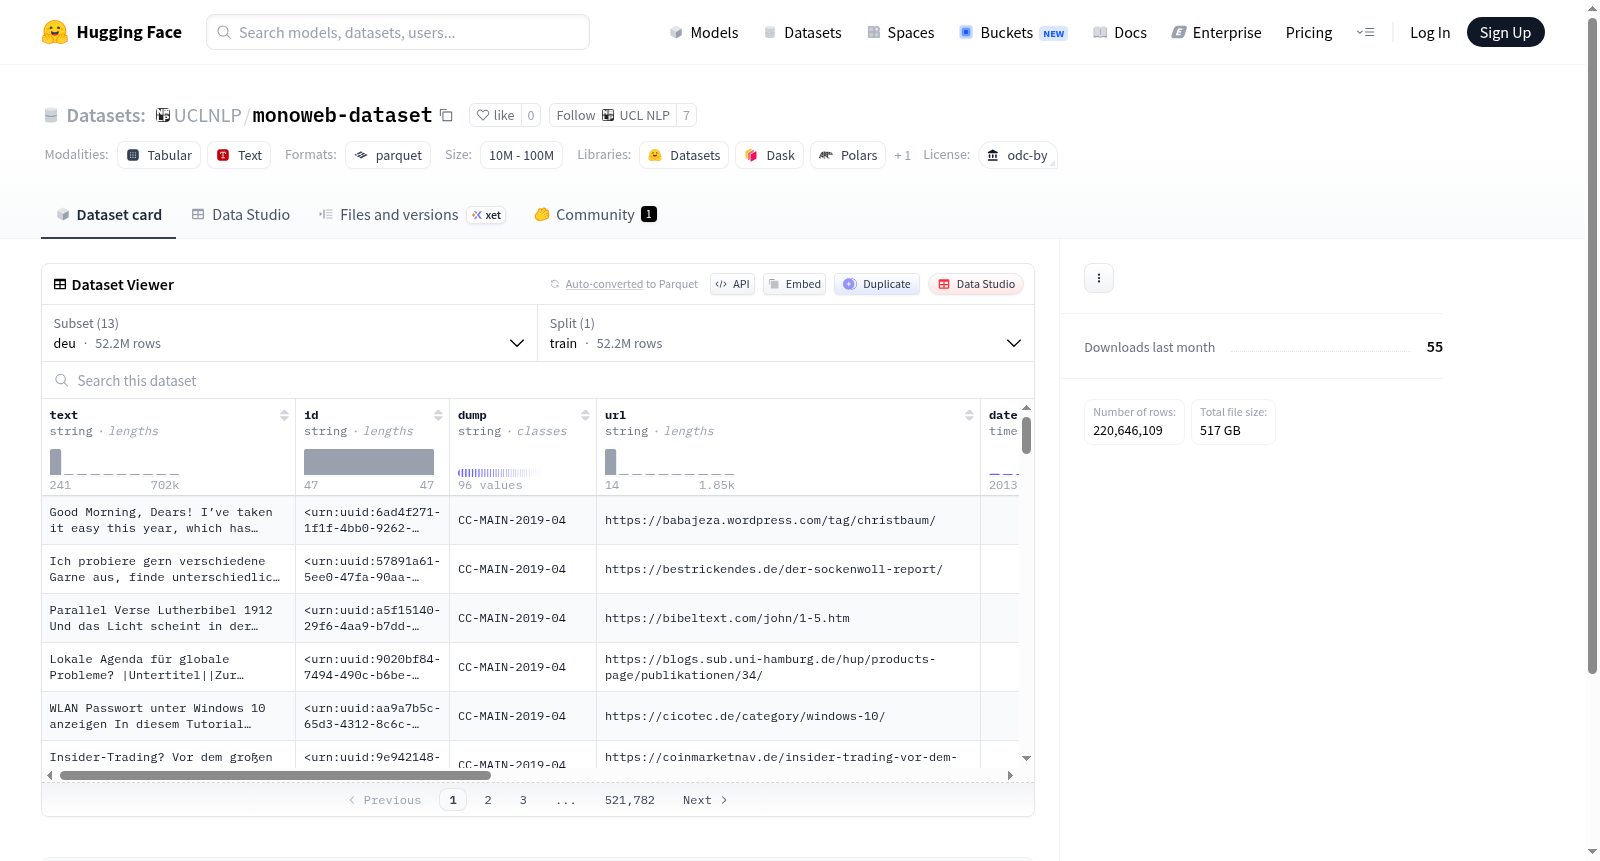This screenshot has height=861, width=1600.
Task: Open the navigation overflow menu icon
Action: click(x=1365, y=33)
